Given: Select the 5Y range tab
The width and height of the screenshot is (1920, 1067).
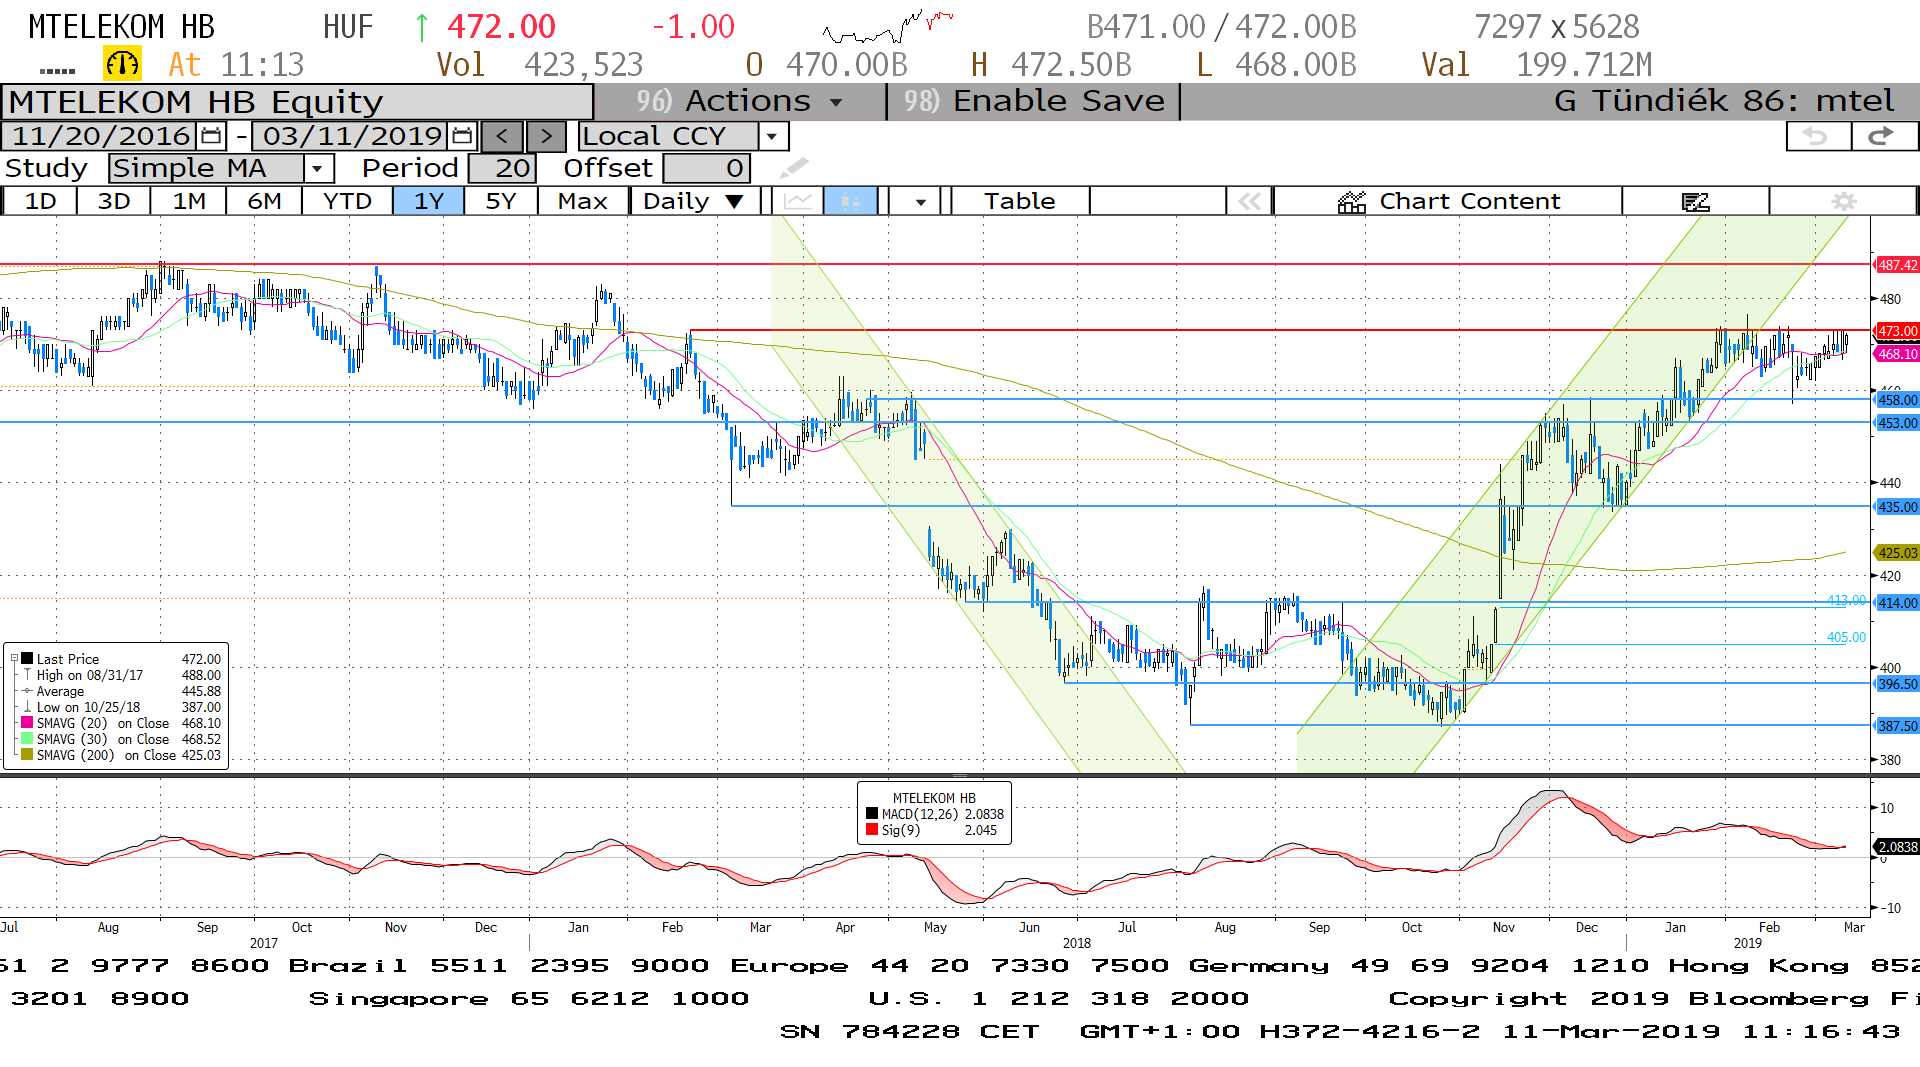Looking at the screenshot, I should 501,202.
